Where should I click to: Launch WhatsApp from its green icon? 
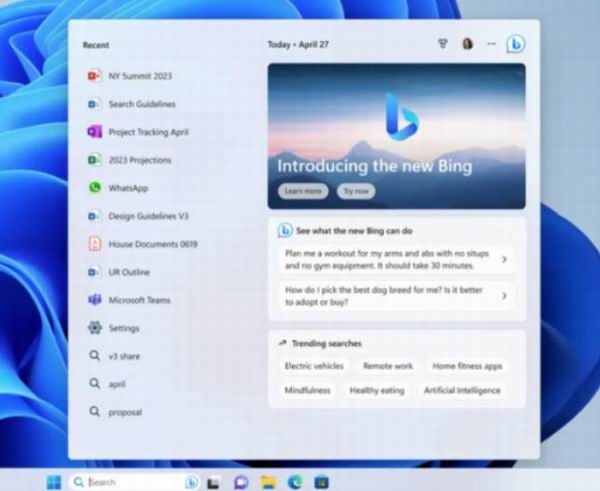[95, 188]
